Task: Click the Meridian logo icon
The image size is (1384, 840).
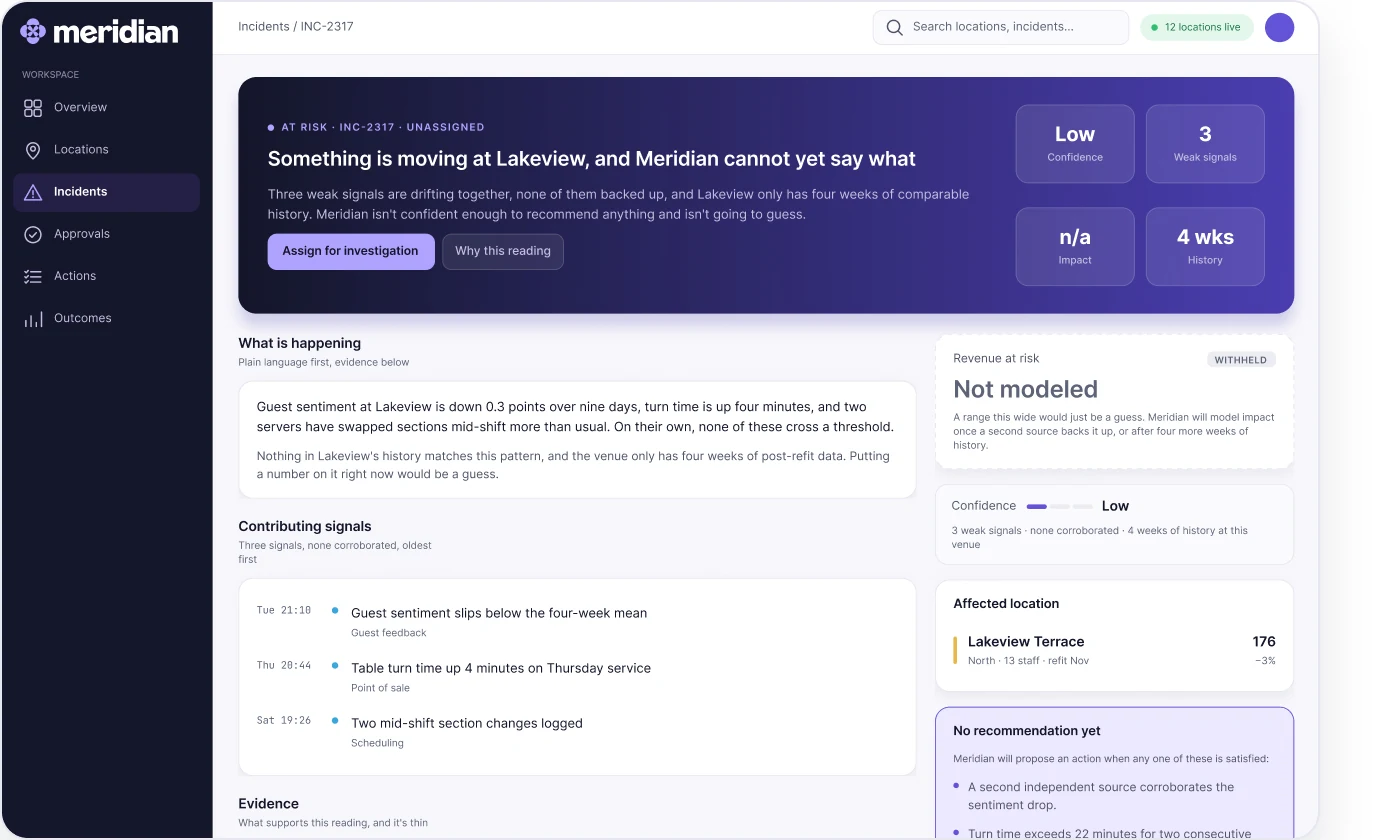Action: click(x=33, y=31)
